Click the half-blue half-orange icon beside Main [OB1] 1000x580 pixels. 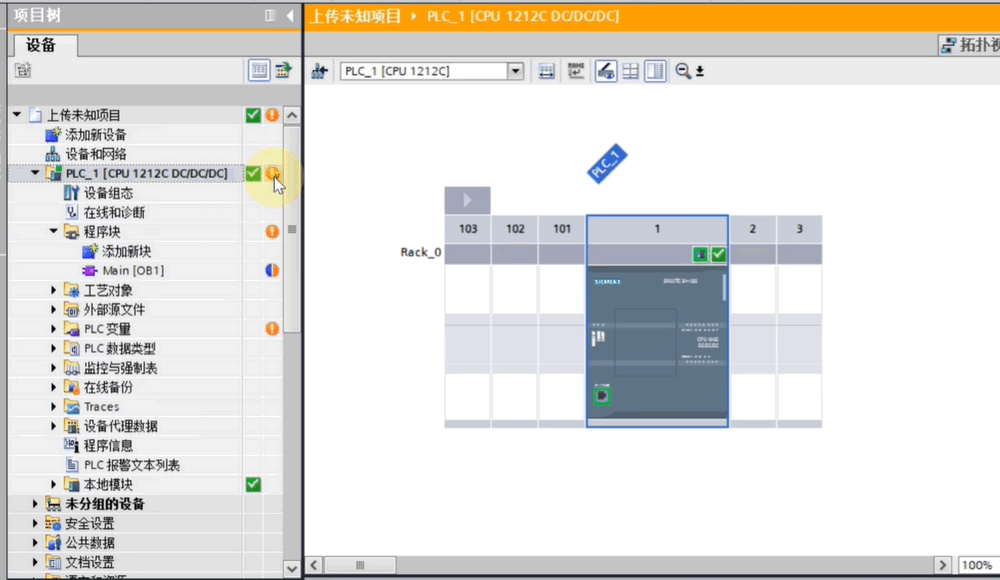click(x=272, y=271)
